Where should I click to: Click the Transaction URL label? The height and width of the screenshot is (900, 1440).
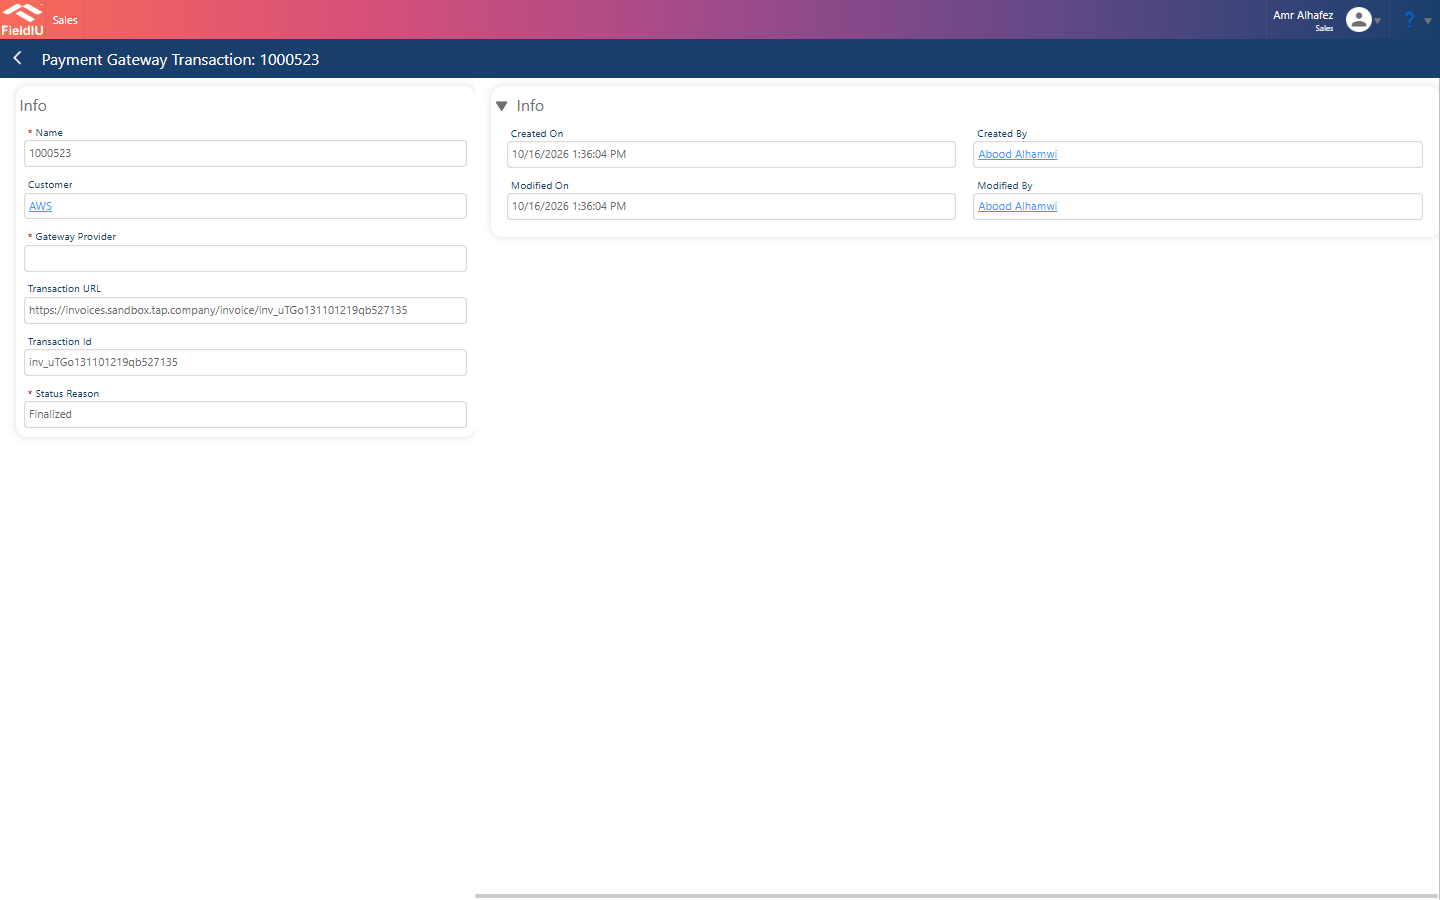pos(64,289)
